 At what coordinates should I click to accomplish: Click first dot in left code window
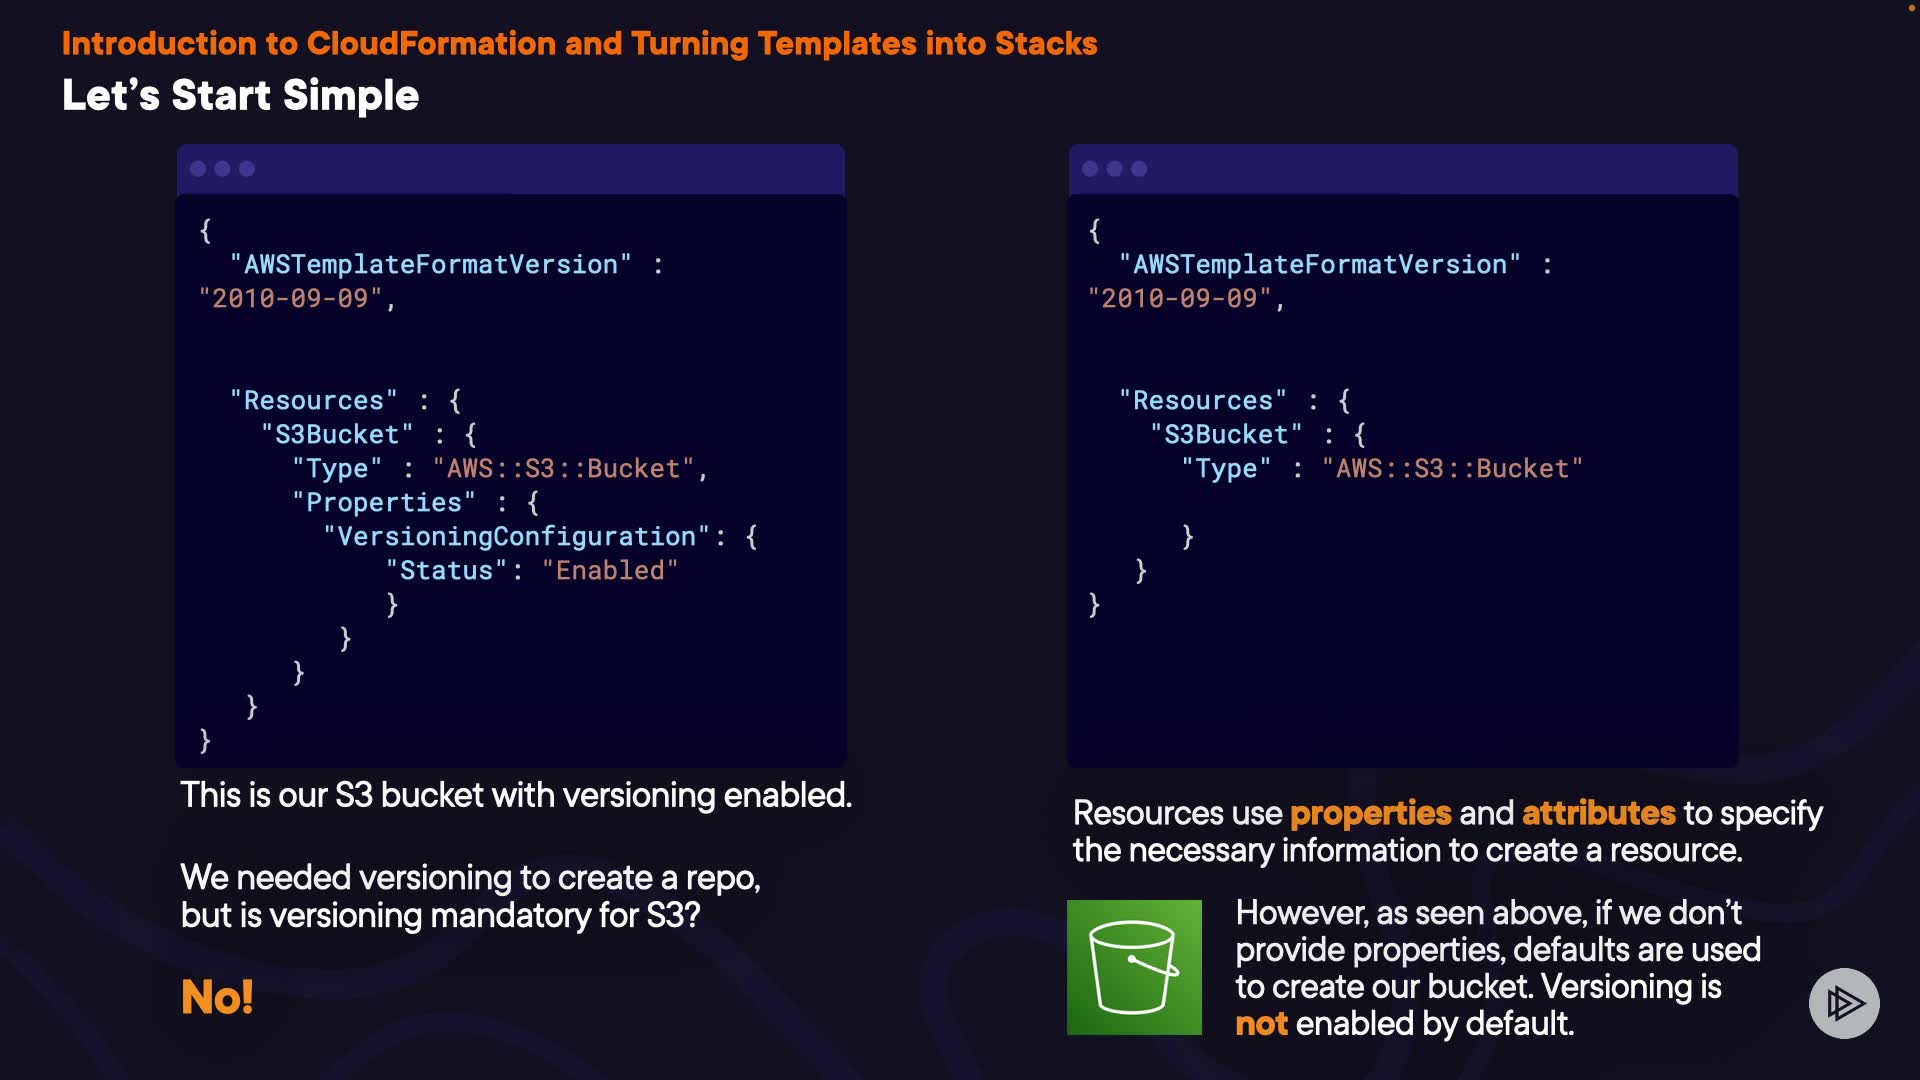click(x=198, y=169)
